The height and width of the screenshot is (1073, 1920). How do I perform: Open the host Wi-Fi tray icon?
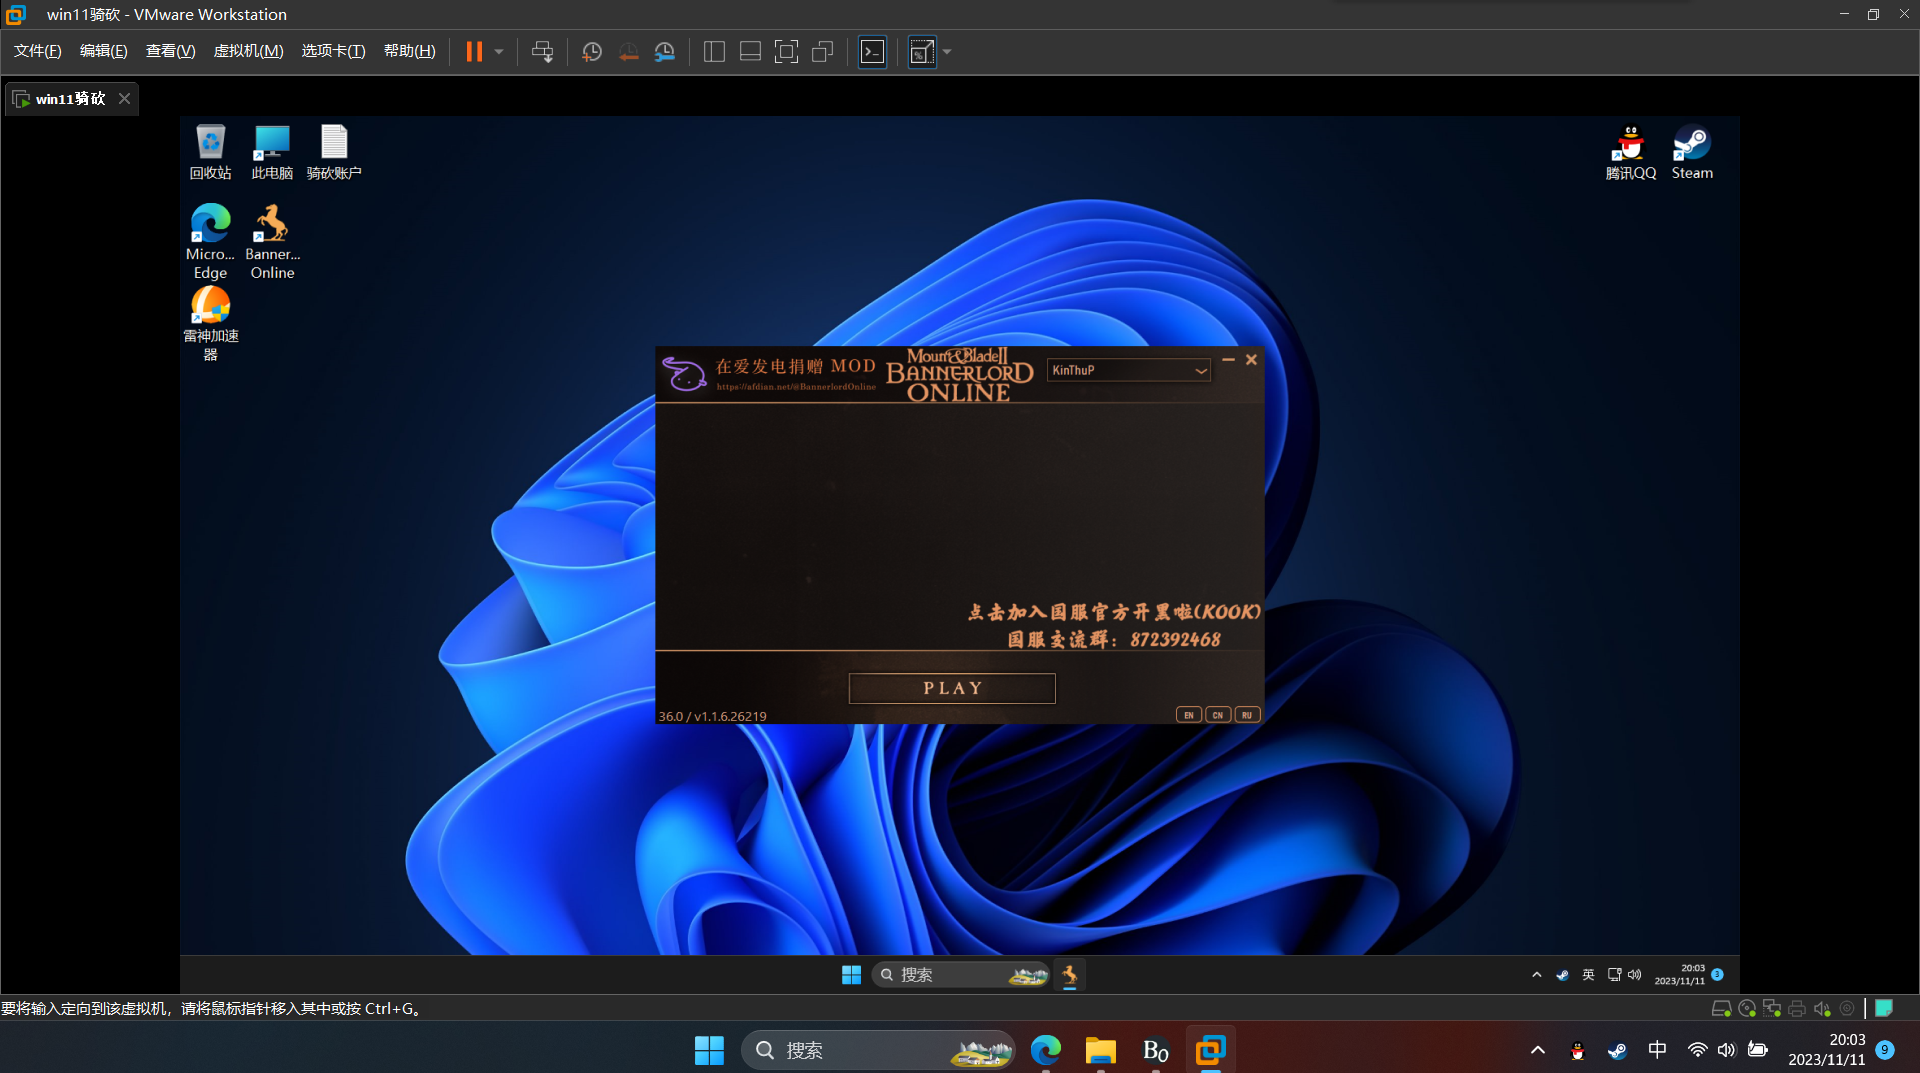[x=1697, y=1050]
